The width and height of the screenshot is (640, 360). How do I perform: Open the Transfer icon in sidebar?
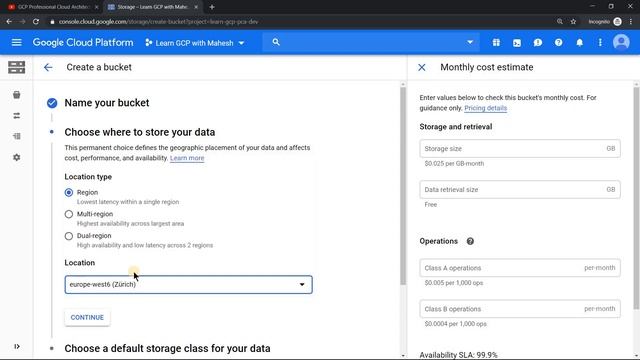point(16,116)
